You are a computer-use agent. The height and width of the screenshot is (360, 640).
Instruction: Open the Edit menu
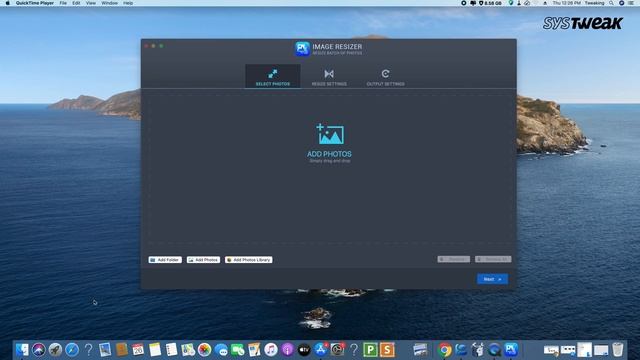76,3
